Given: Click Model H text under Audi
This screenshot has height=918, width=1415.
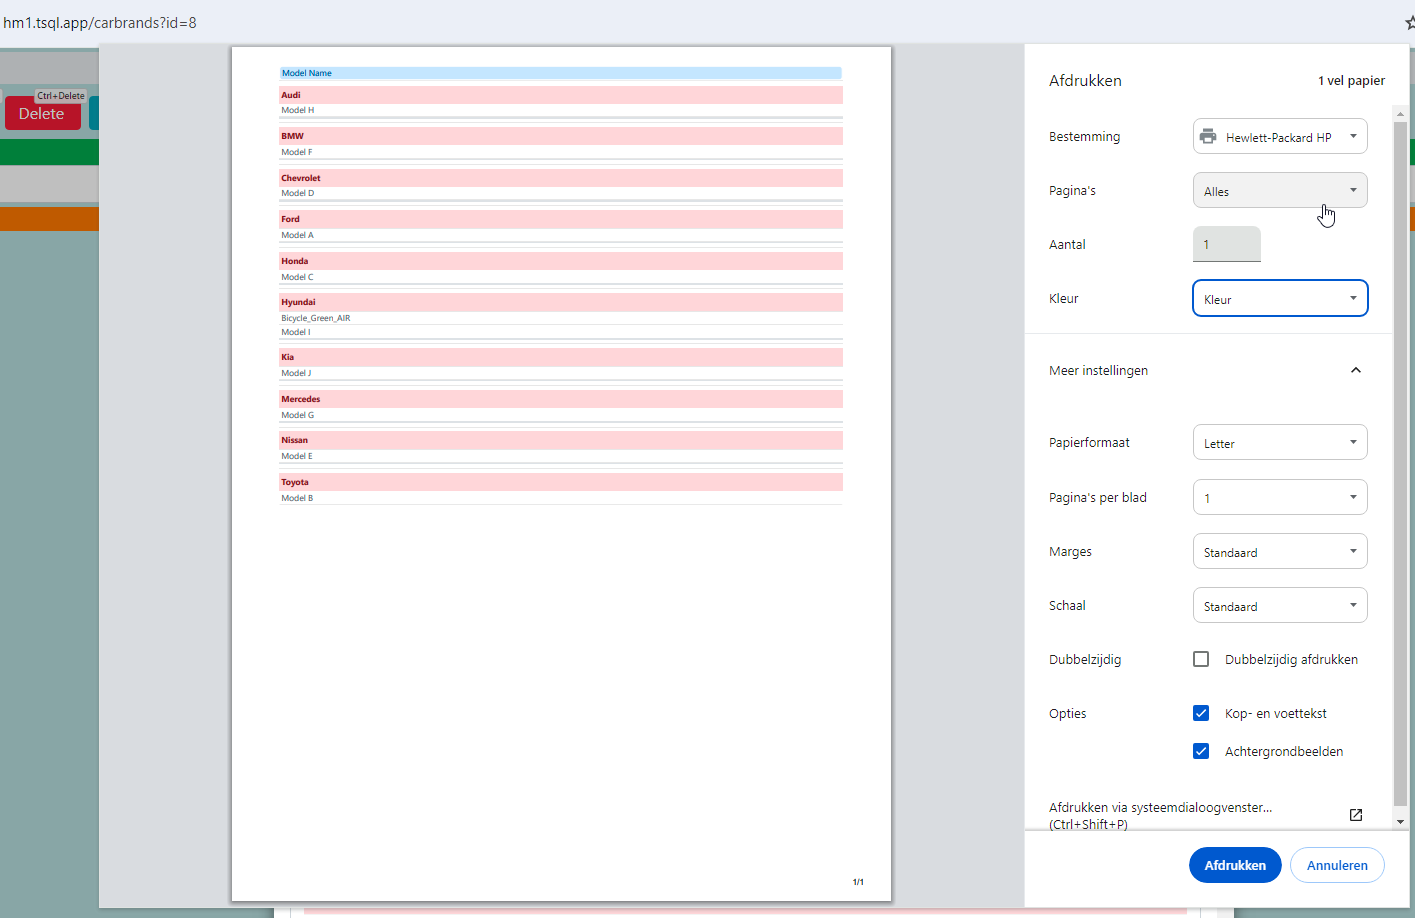Looking at the screenshot, I should coord(298,110).
